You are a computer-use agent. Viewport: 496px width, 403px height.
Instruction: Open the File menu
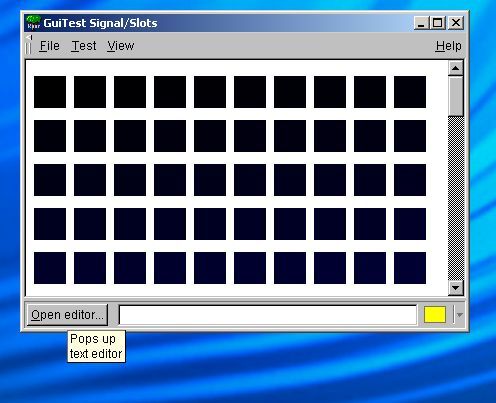click(50, 46)
